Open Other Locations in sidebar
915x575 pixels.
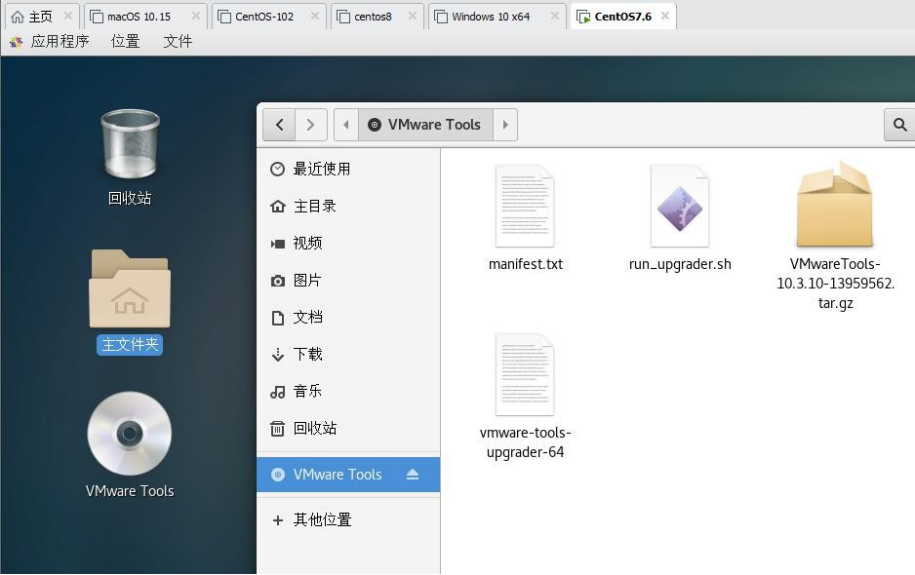pyautogui.click(x=348, y=520)
